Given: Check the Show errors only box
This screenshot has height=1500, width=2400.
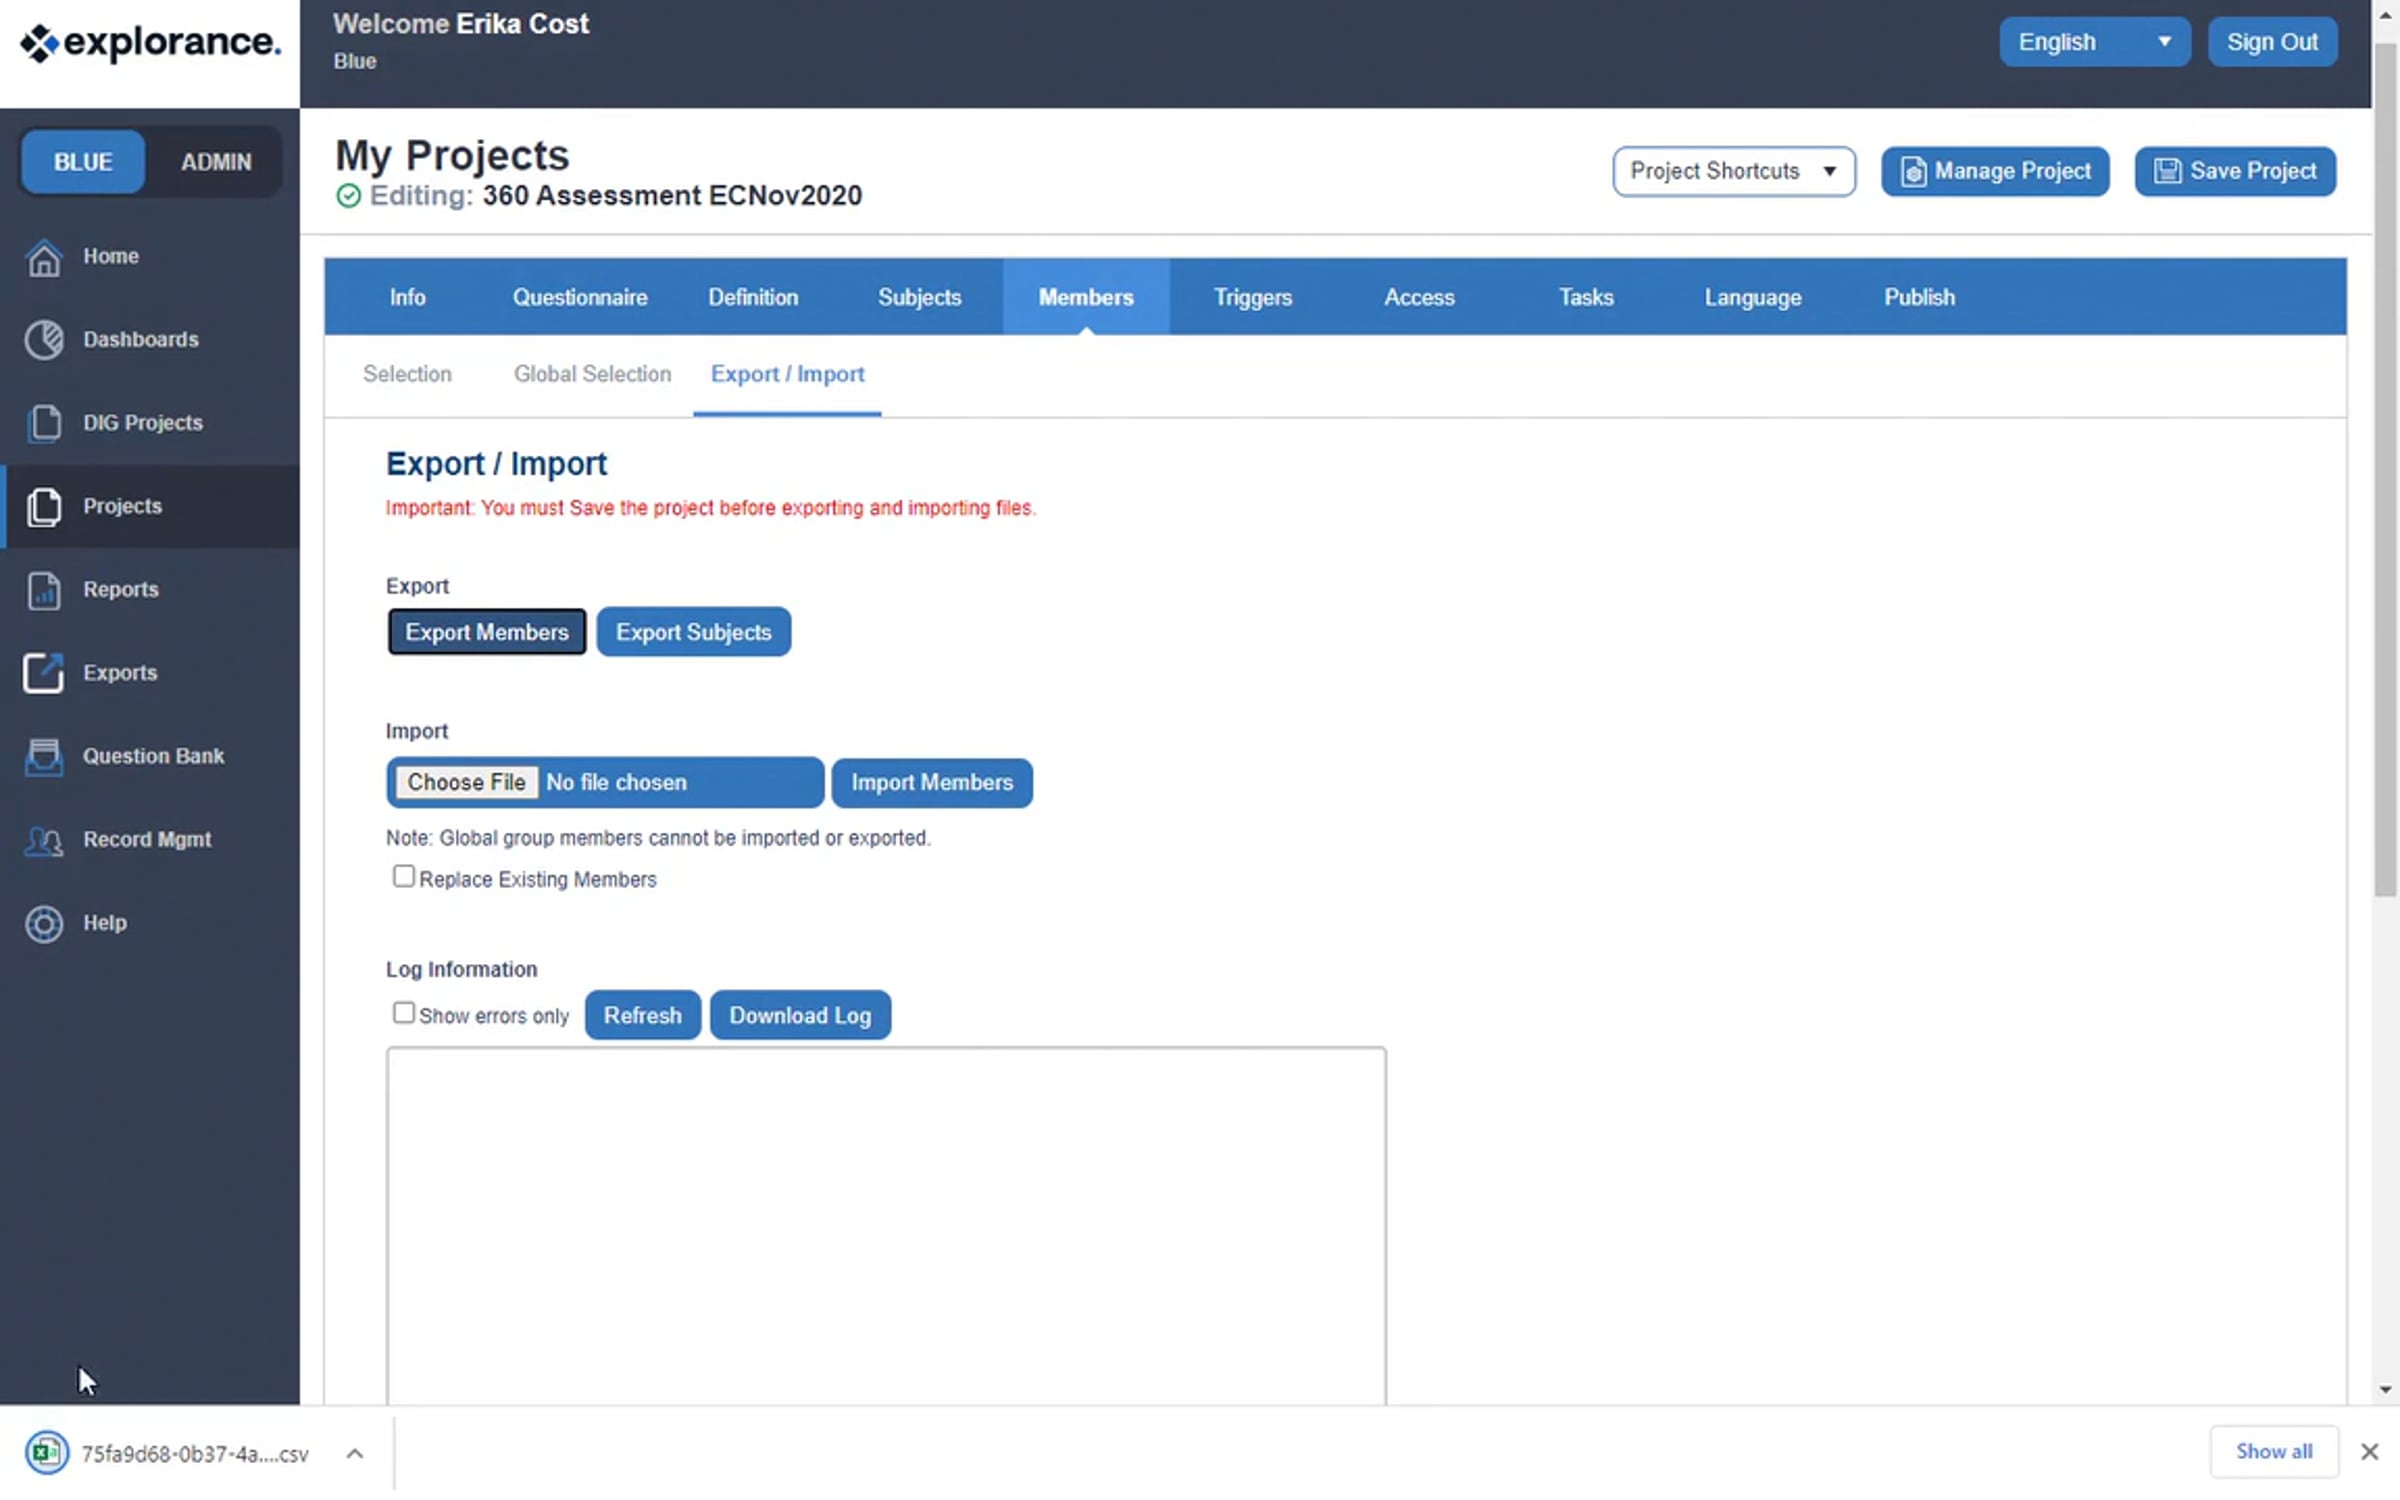Looking at the screenshot, I should click(x=403, y=1013).
